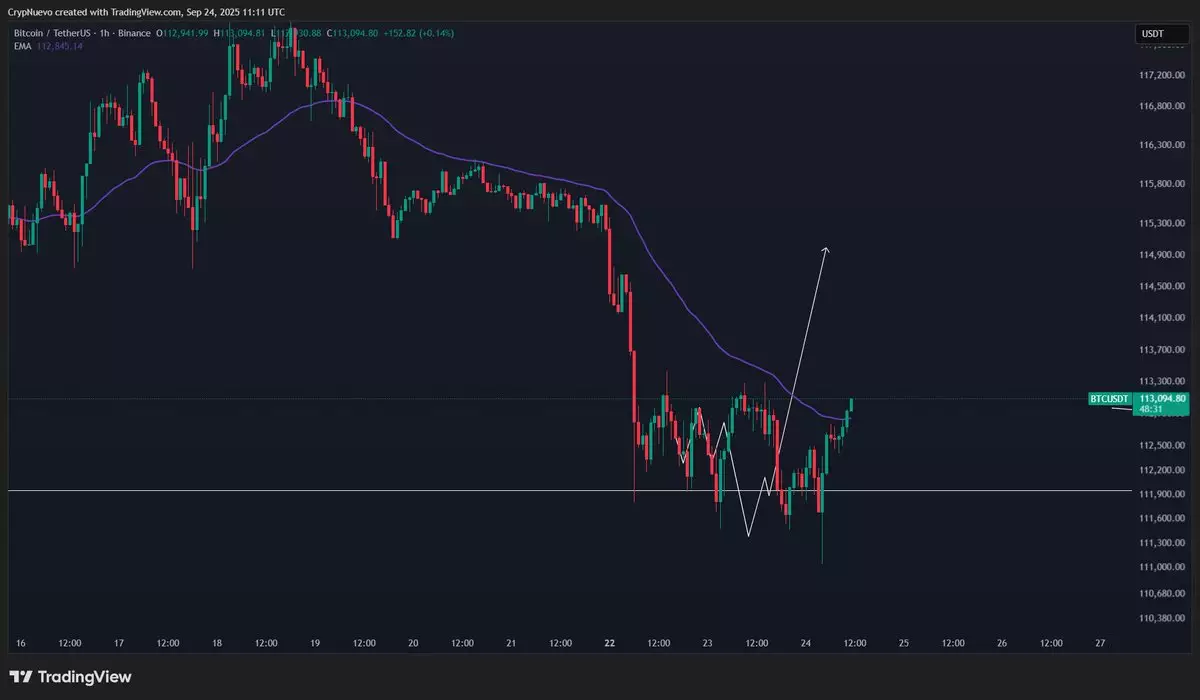Click the date label 26 on time axis
The image size is (1200, 700).
click(1001, 643)
